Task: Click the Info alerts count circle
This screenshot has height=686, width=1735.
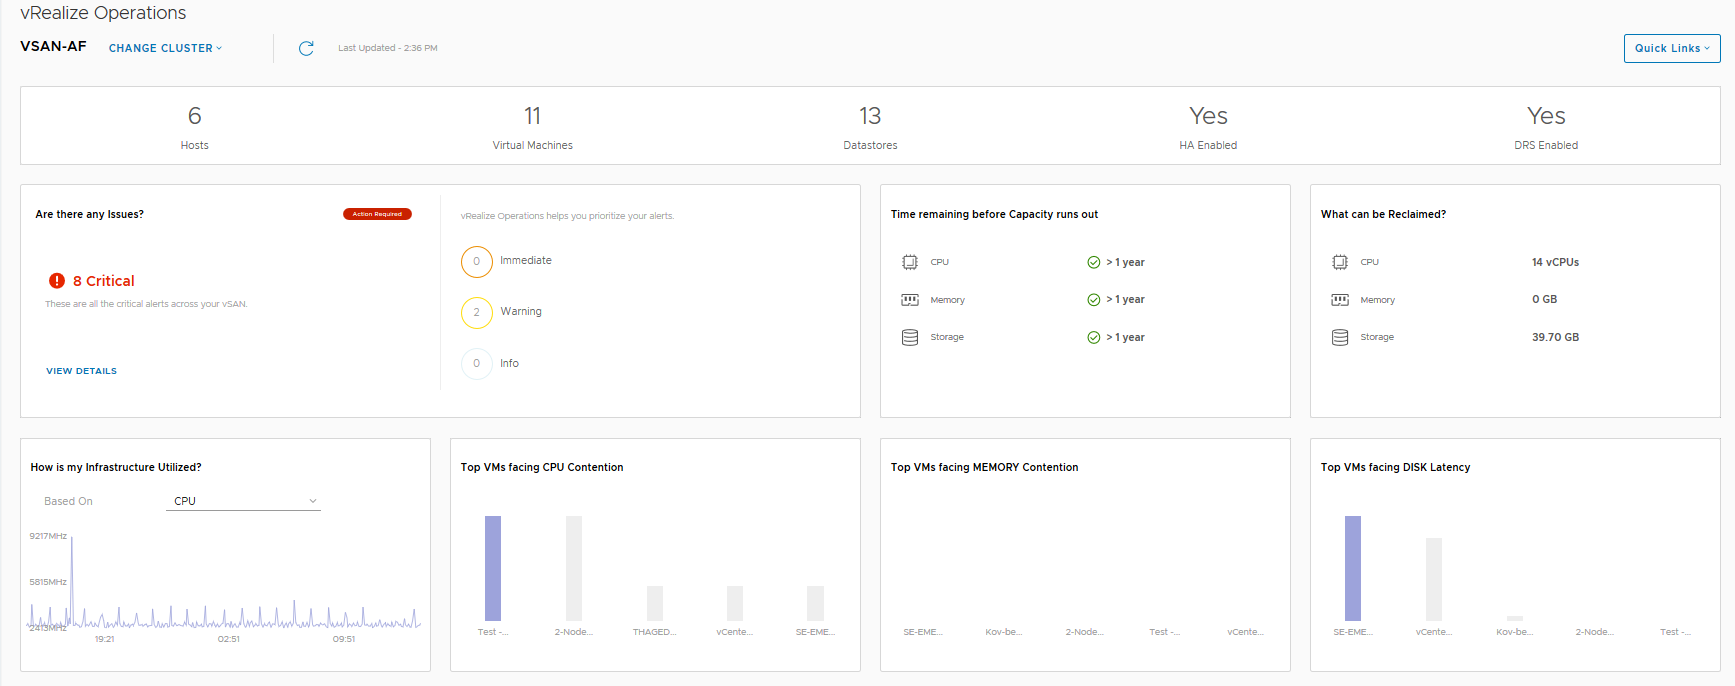Action: click(477, 363)
